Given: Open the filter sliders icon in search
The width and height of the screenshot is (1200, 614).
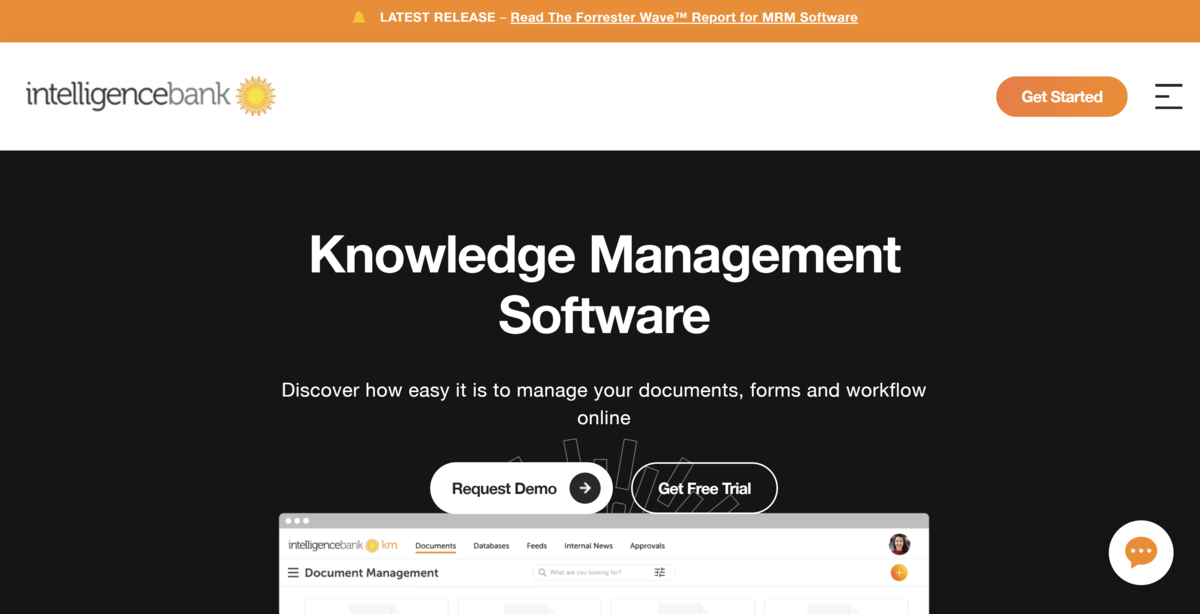Looking at the screenshot, I should [660, 573].
